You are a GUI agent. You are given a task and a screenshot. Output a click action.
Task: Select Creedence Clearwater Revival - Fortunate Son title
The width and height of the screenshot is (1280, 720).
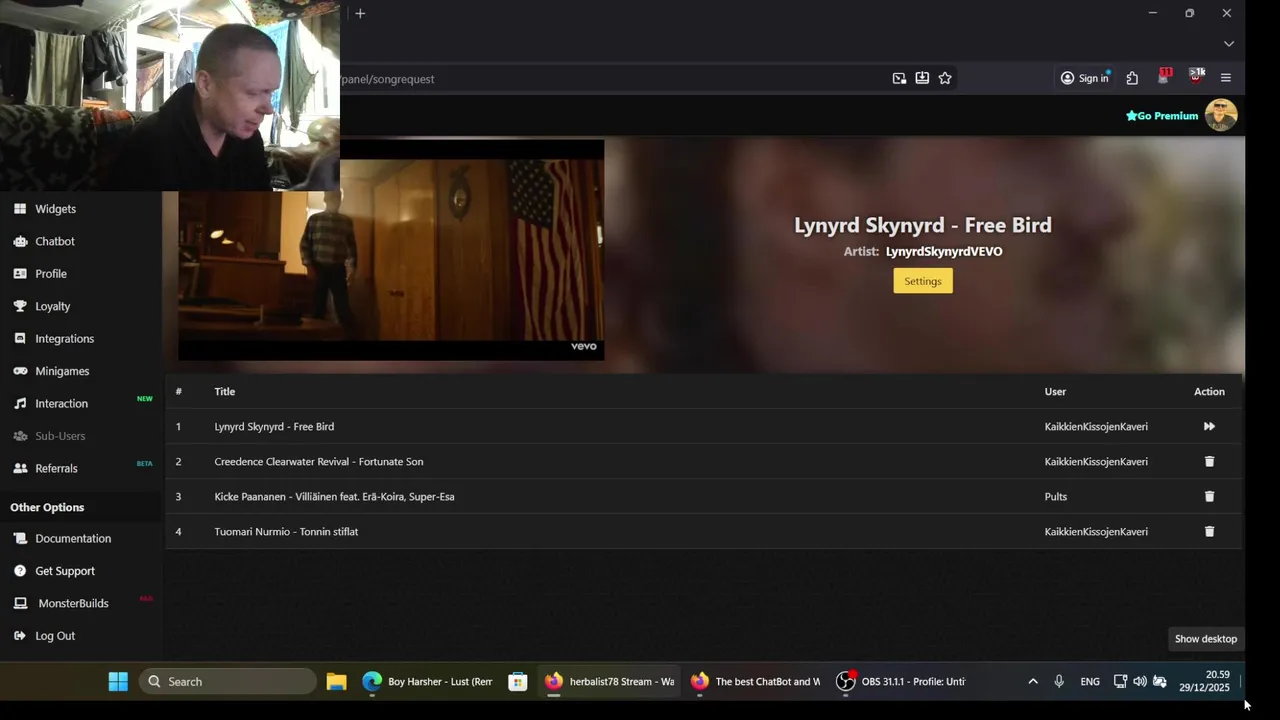[x=319, y=462]
